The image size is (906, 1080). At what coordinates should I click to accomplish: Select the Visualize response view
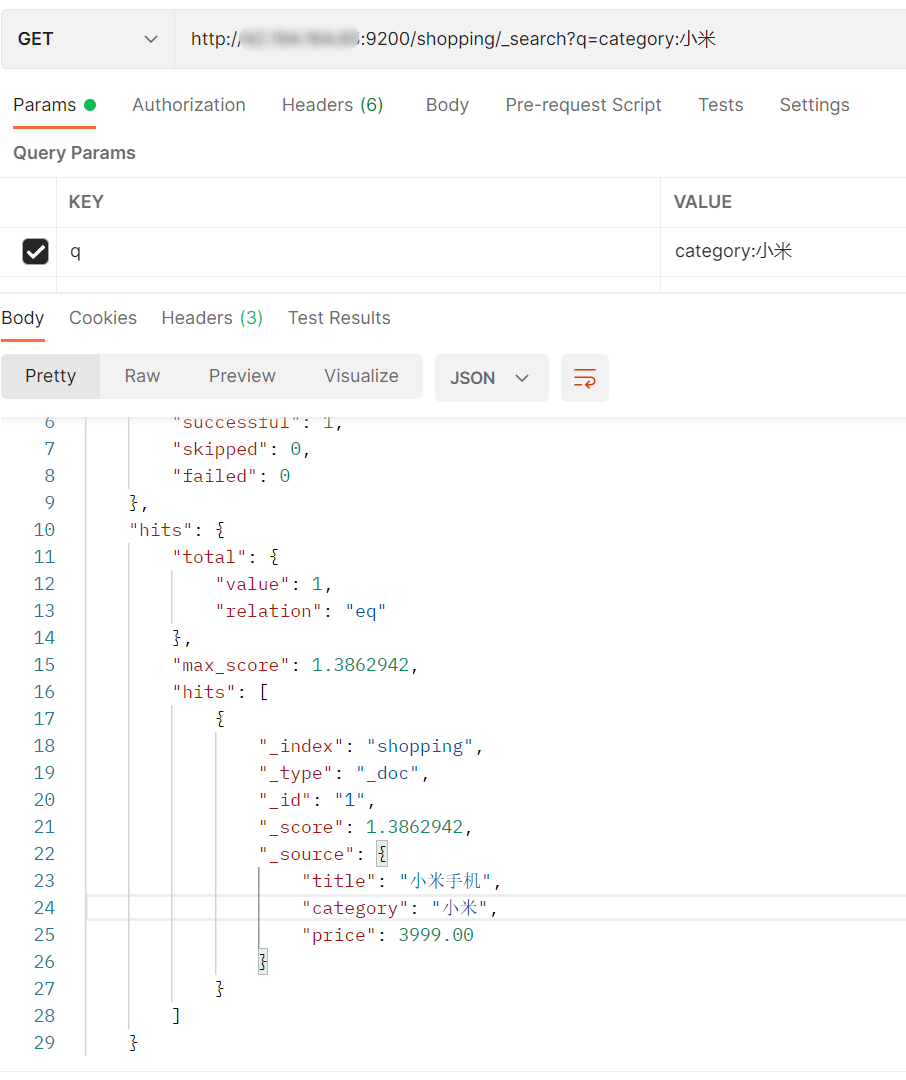click(361, 376)
